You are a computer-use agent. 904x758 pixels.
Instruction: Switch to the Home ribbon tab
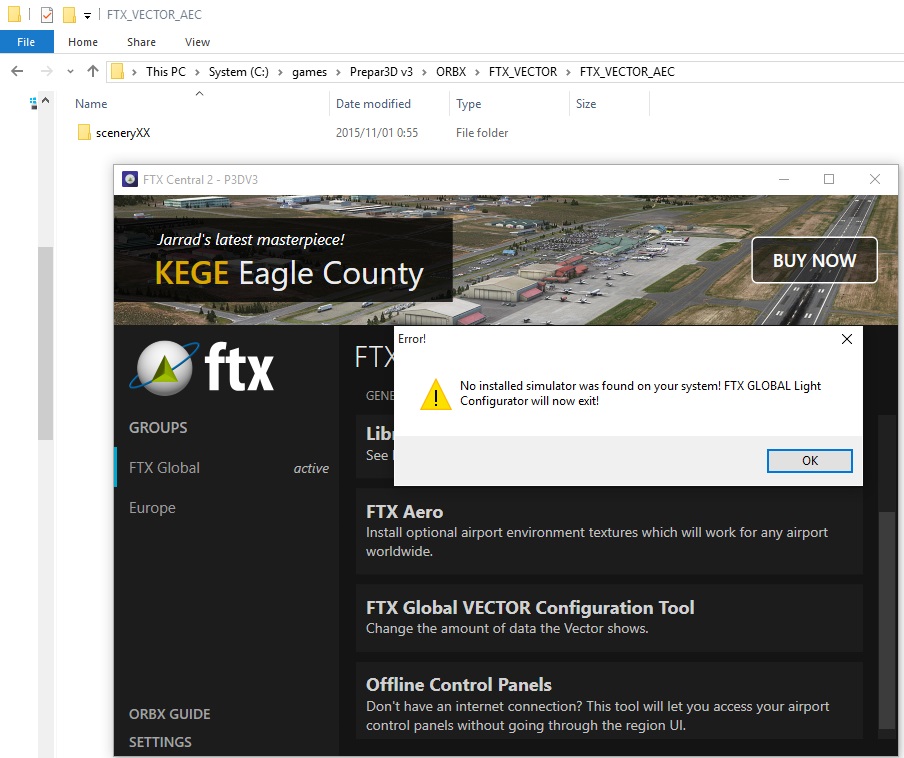(82, 41)
